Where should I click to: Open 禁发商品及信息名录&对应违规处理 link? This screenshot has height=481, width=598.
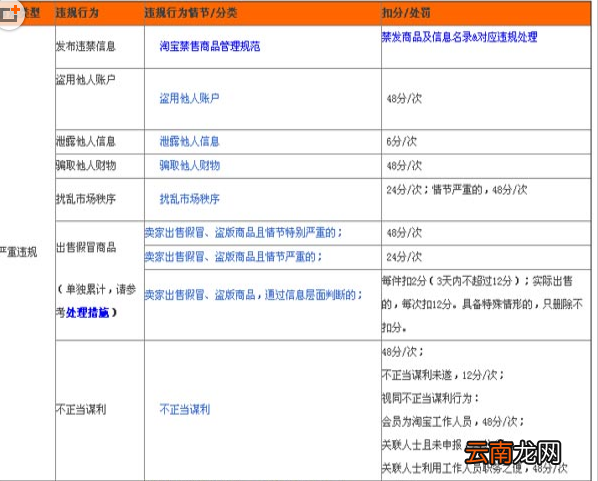pos(460,37)
